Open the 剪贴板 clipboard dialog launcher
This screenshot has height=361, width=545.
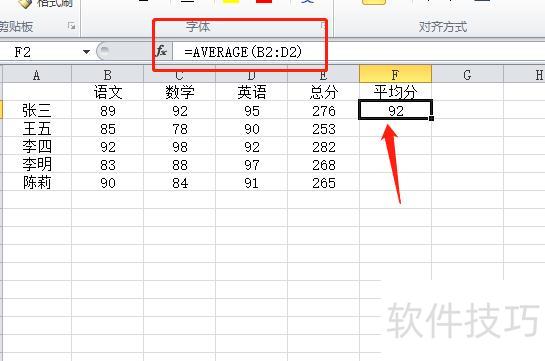pos(72,26)
